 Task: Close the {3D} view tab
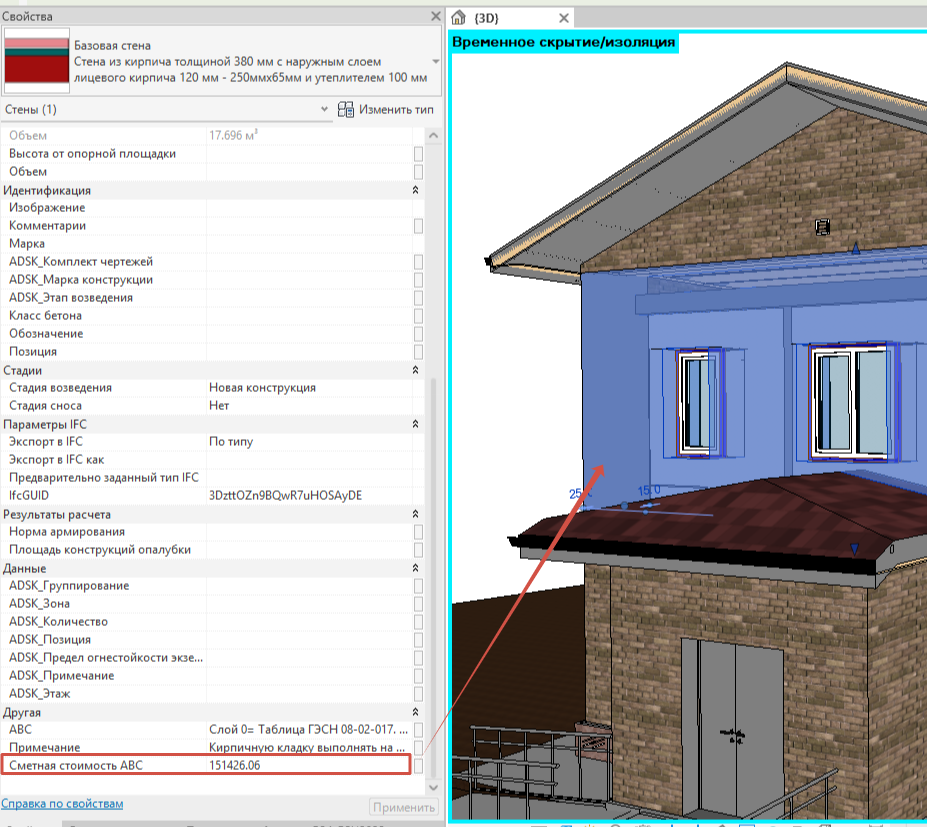tap(564, 18)
